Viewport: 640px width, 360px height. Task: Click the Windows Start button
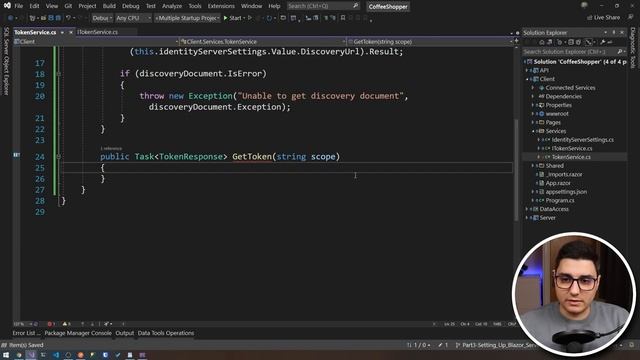point(6,355)
